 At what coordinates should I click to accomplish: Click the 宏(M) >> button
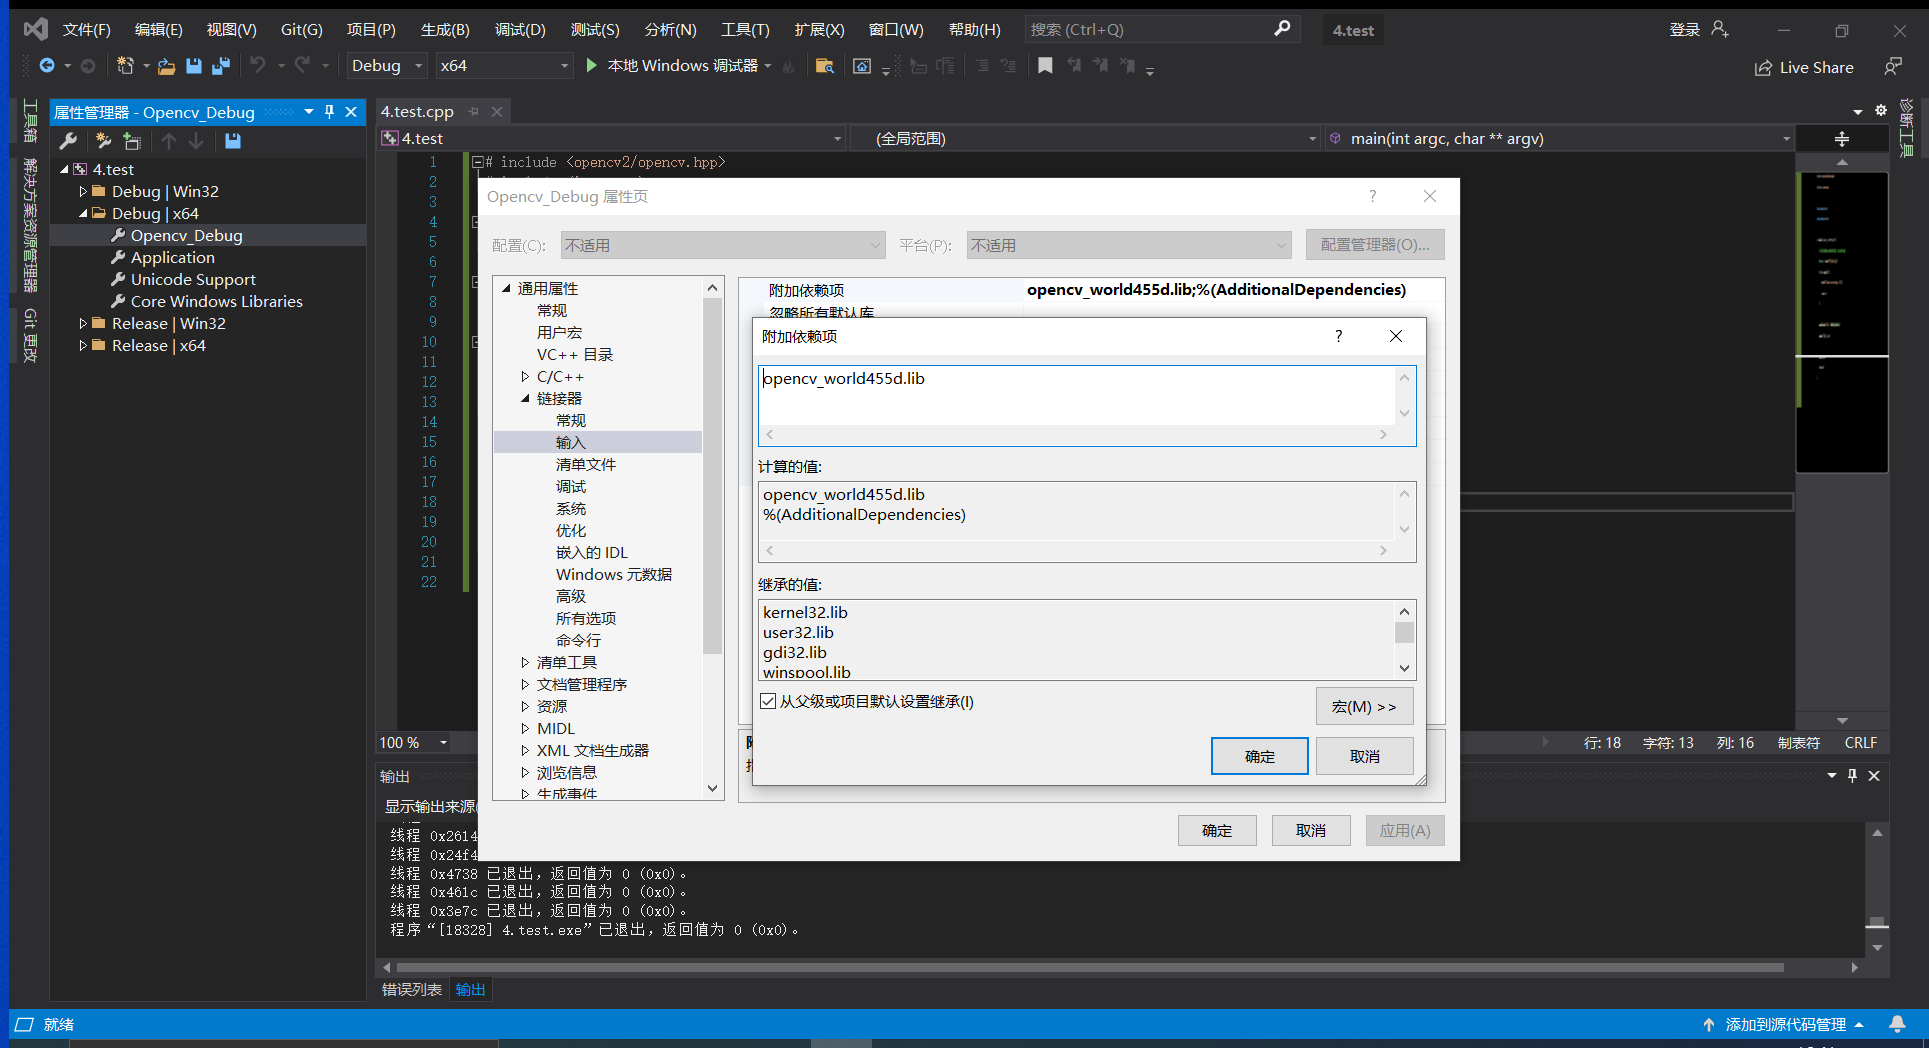point(1364,706)
